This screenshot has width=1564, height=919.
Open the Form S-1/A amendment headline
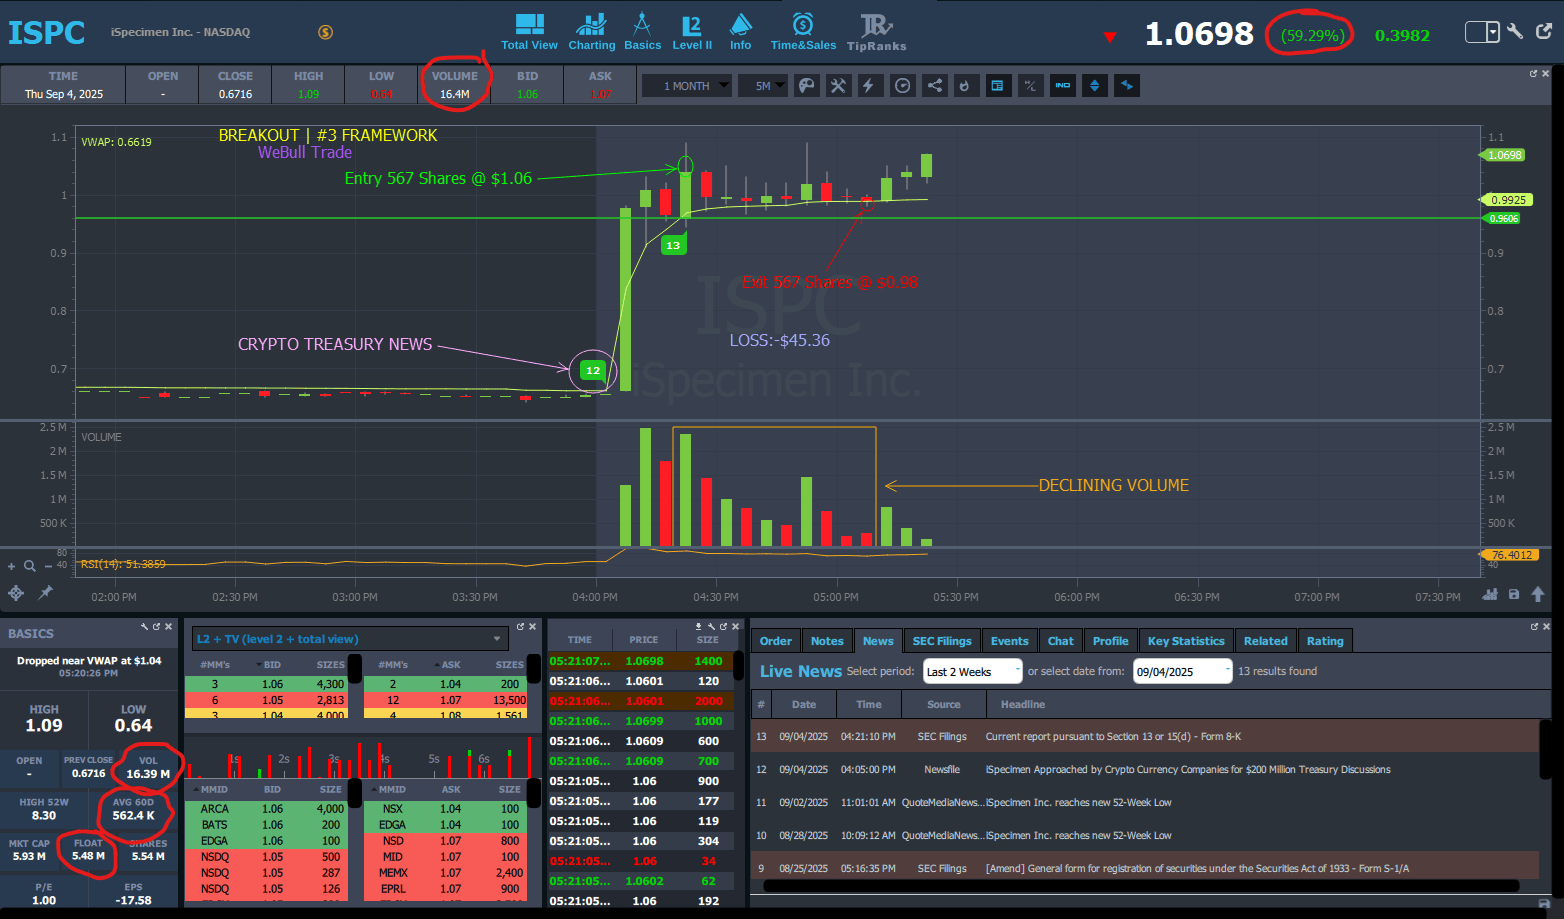(x=1197, y=869)
